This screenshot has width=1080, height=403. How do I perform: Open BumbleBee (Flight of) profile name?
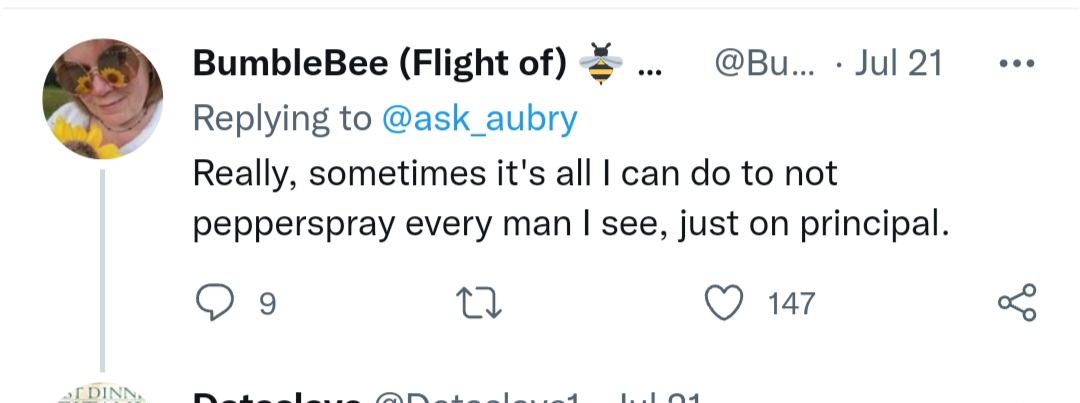point(380,64)
